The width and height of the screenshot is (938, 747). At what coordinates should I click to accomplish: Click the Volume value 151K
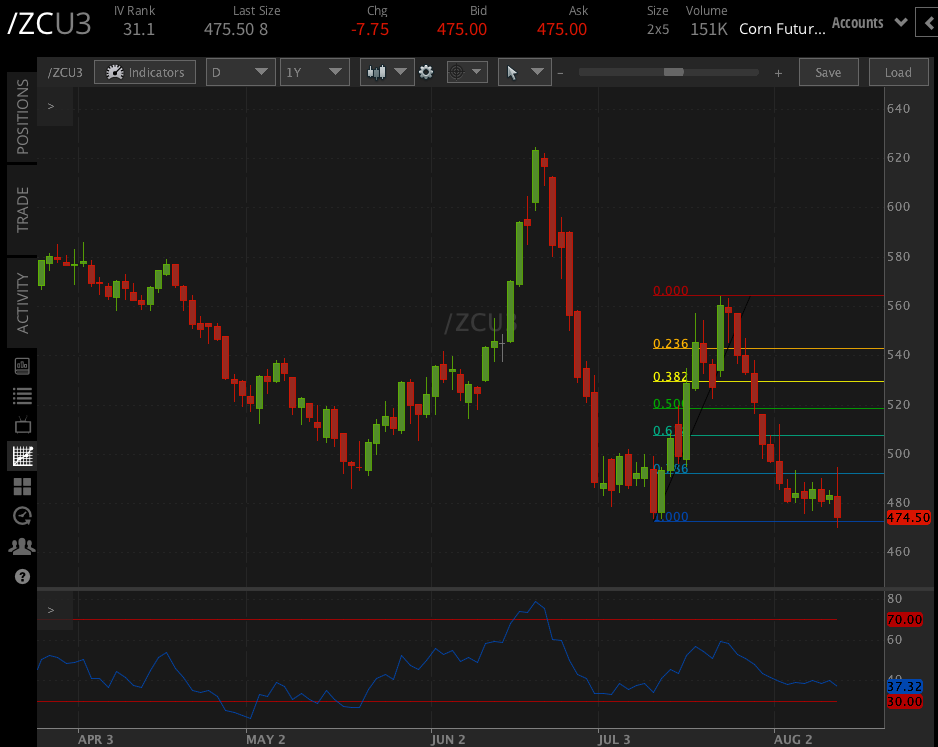tap(709, 29)
